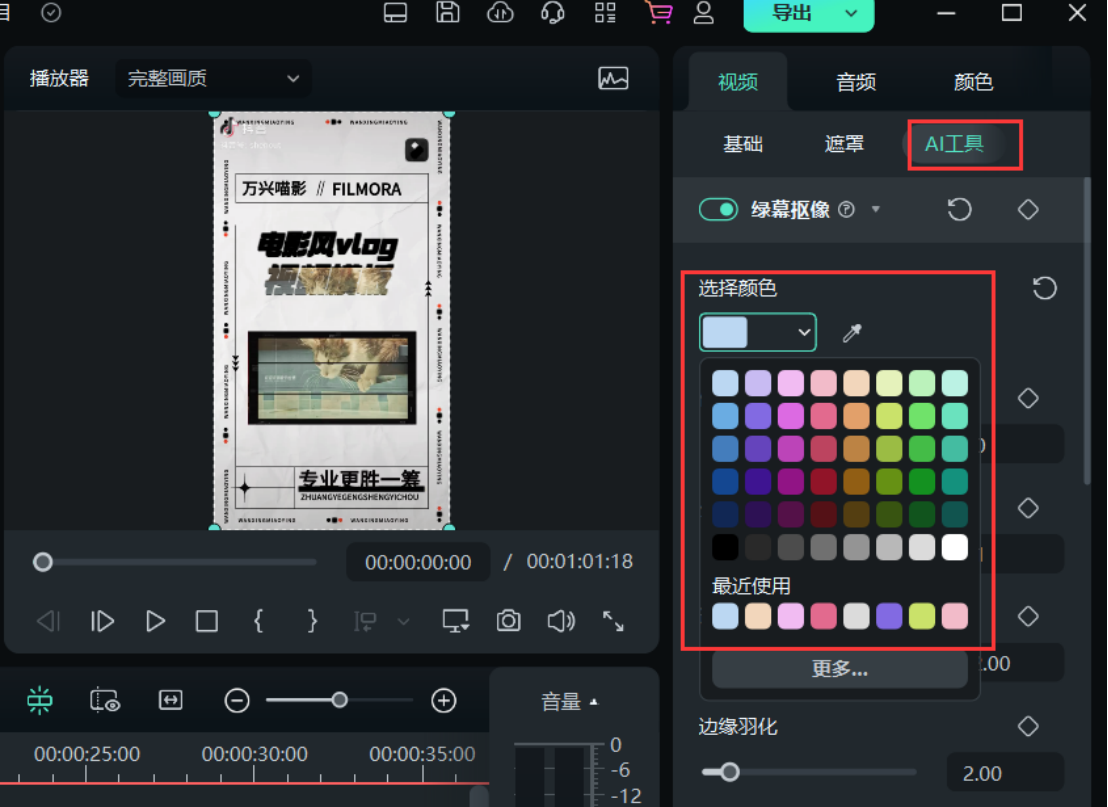
Task: Set the mark out point brace
Action: pyautogui.click(x=312, y=621)
